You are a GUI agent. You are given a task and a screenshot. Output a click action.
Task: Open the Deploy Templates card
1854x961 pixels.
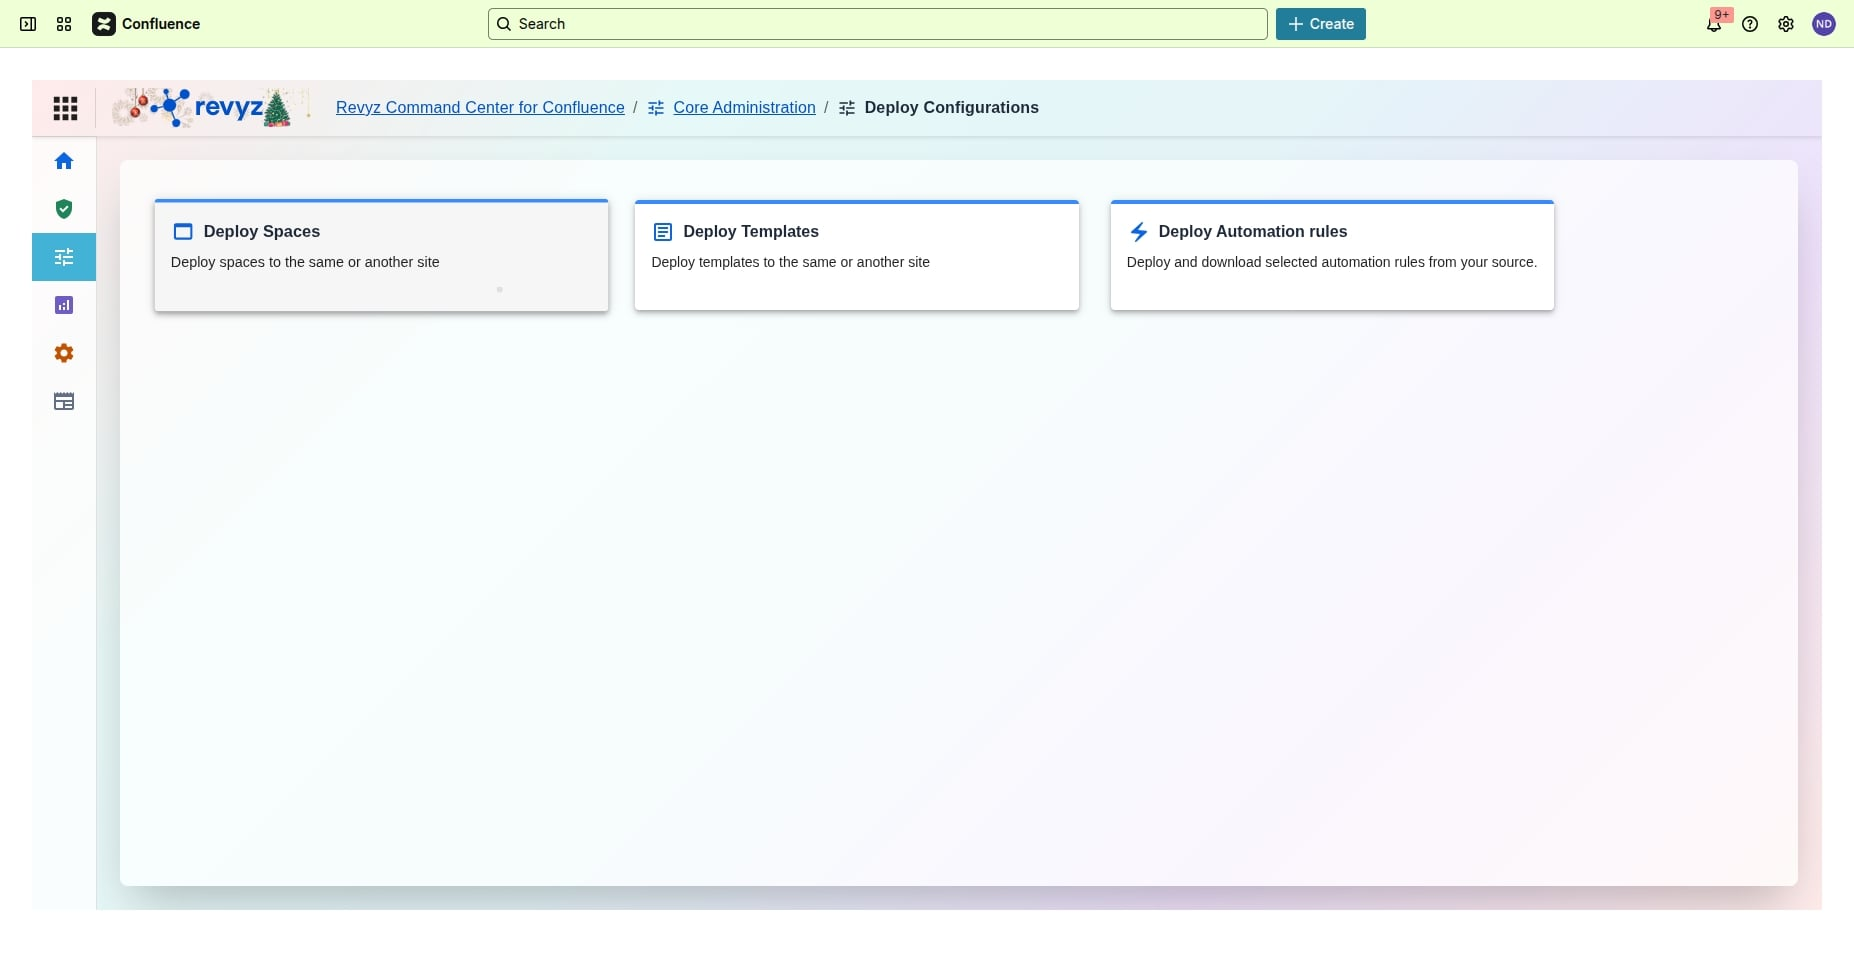coord(856,256)
